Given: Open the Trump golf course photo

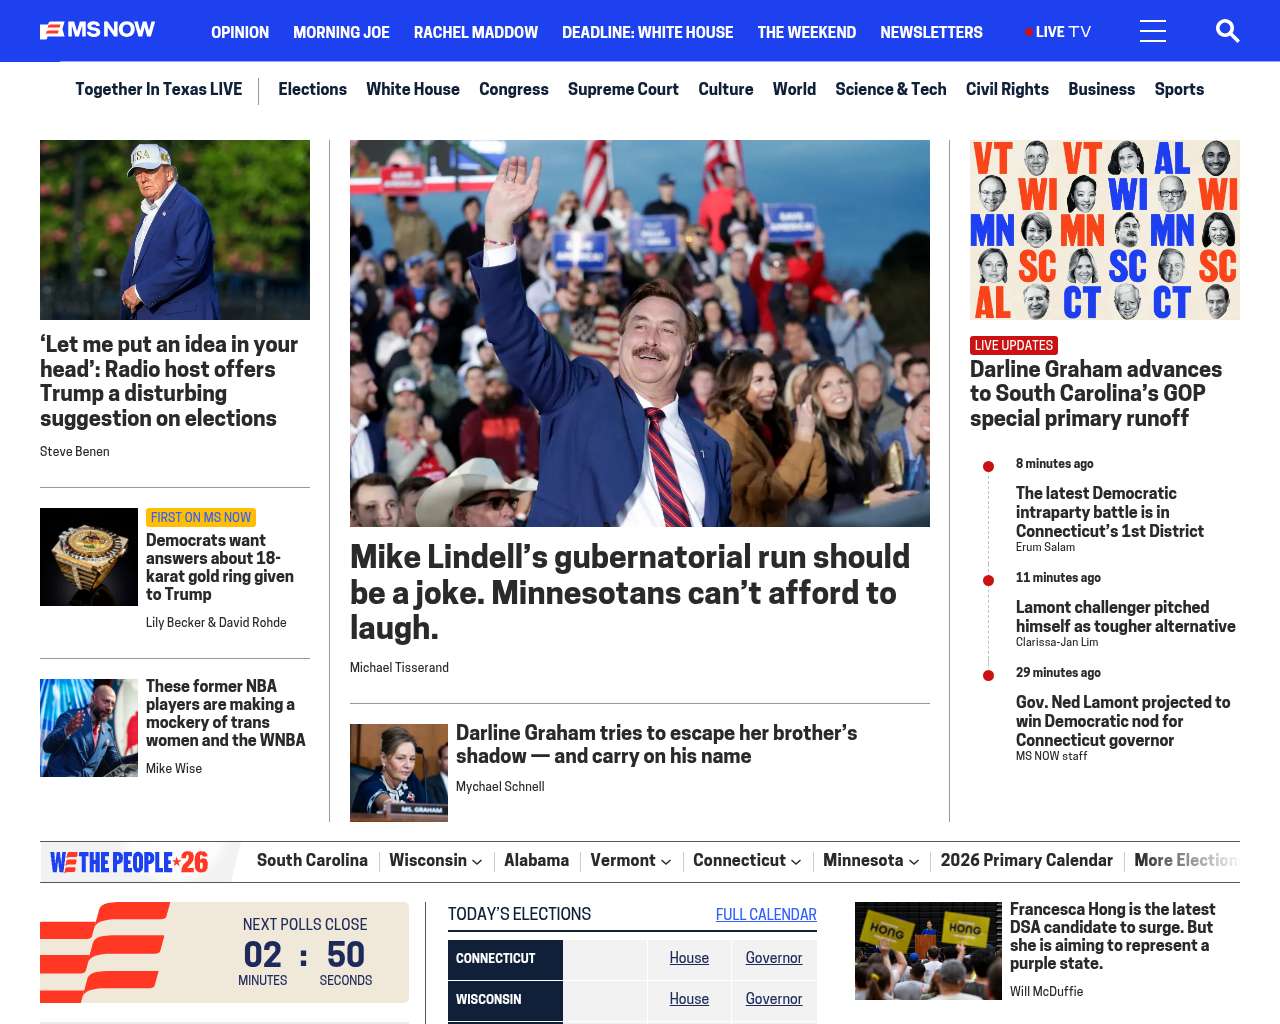Looking at the screenshot, I should 175,230.
